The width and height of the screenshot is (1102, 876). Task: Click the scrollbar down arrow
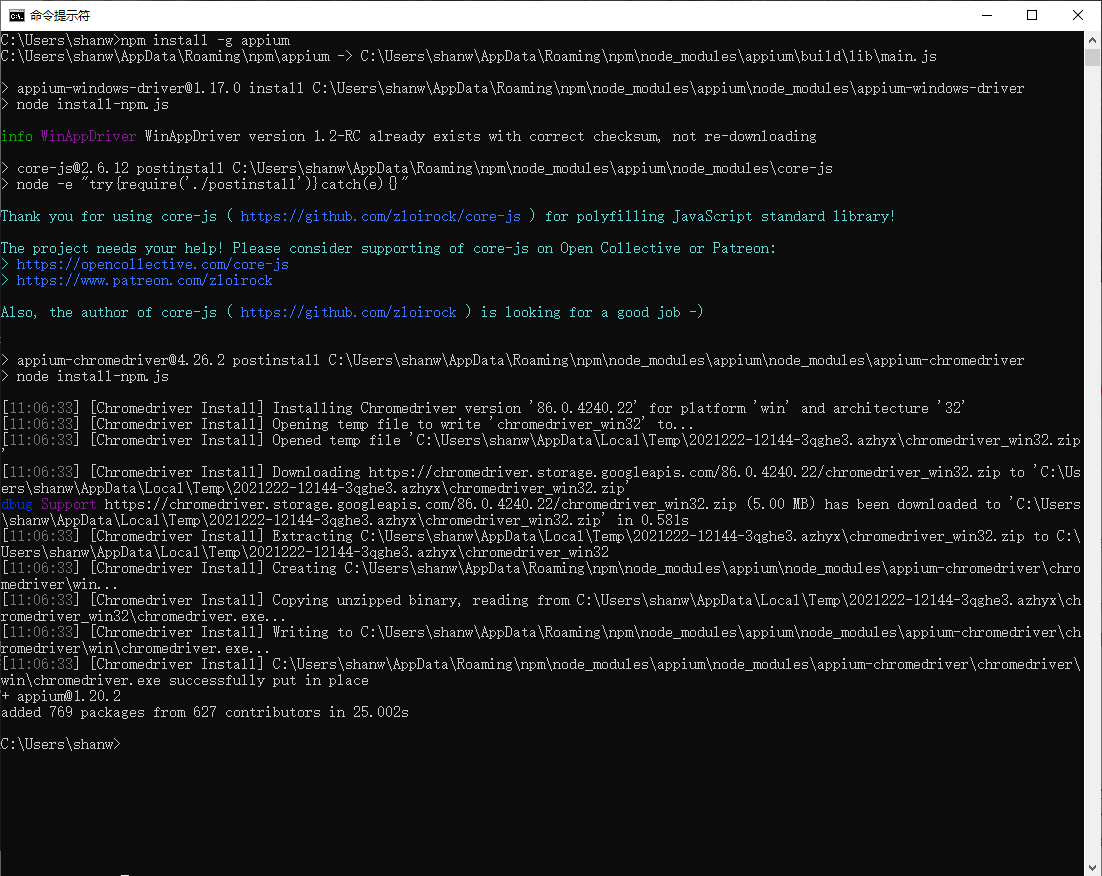pos(1092,868)
